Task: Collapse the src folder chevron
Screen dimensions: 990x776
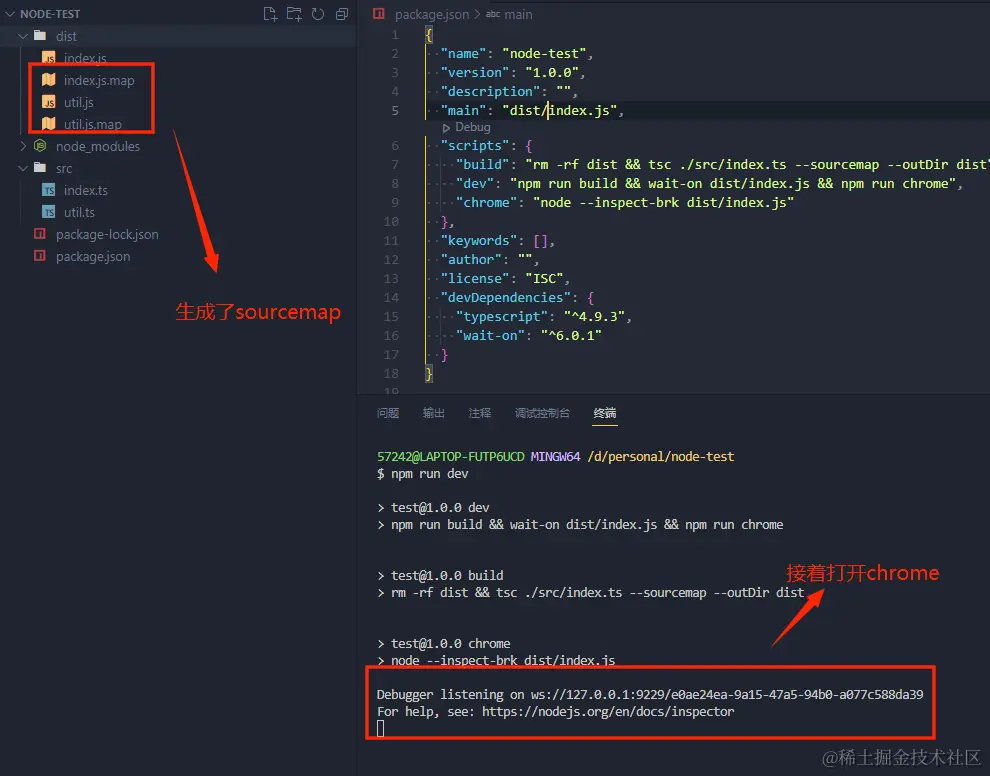Action: [x=23, y=168]
